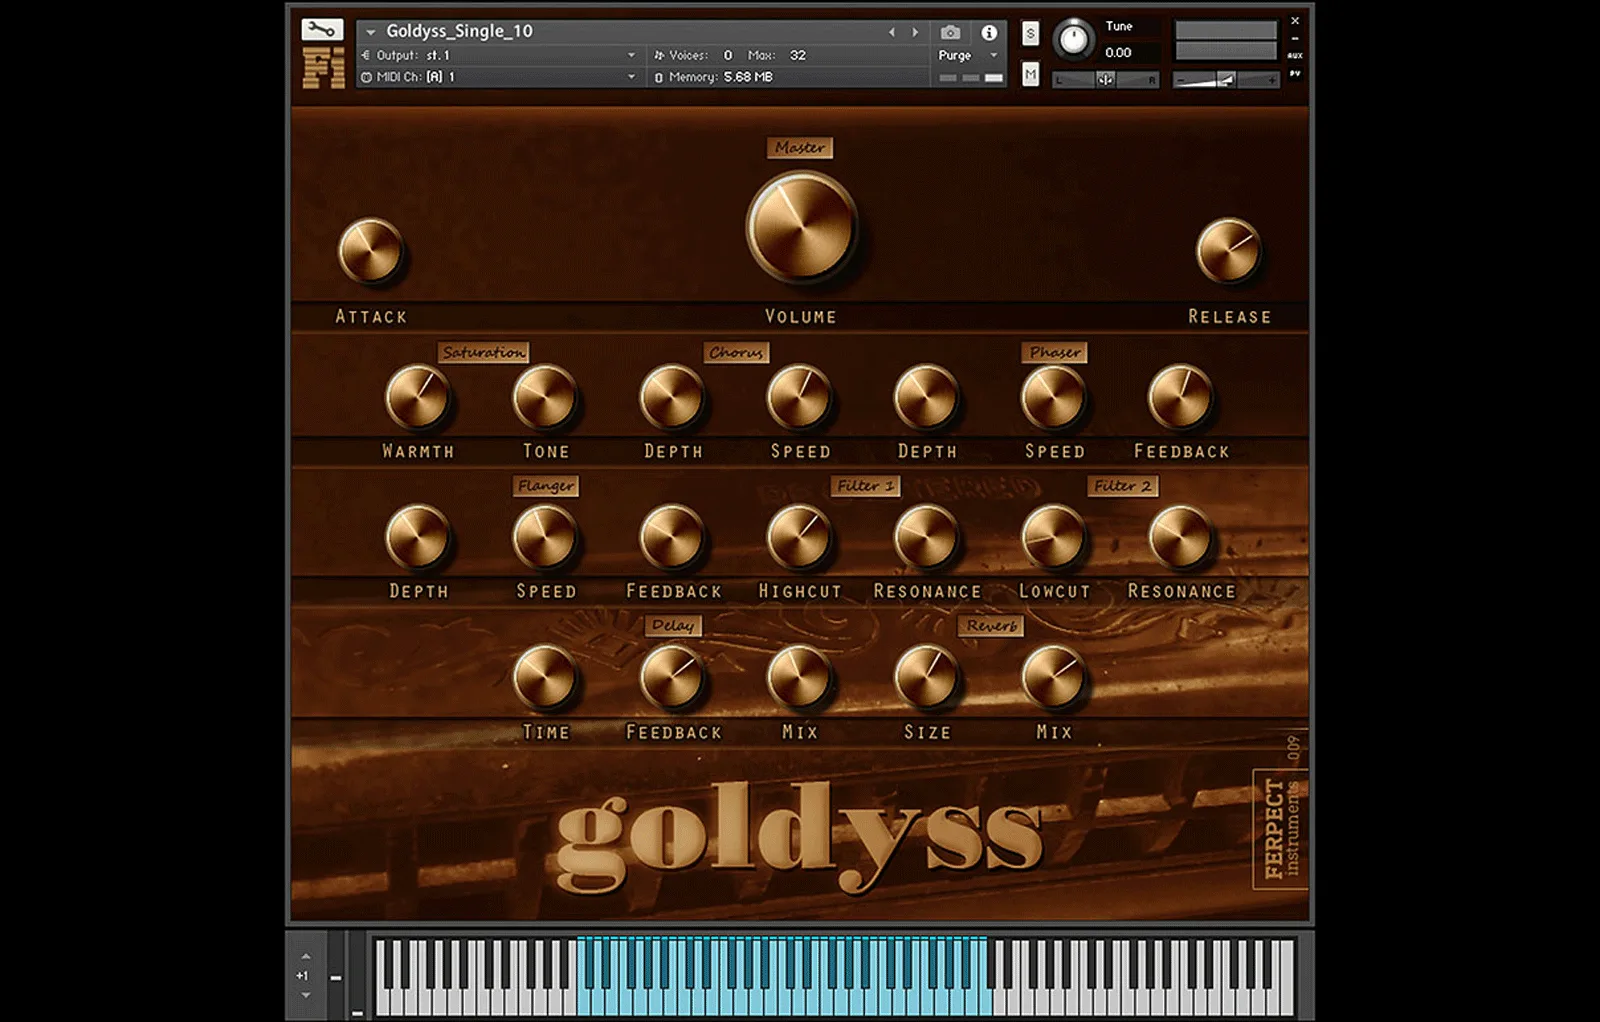Click the Filter 1 Resonance knob
1600x1022 pixels.
(926, 537)
